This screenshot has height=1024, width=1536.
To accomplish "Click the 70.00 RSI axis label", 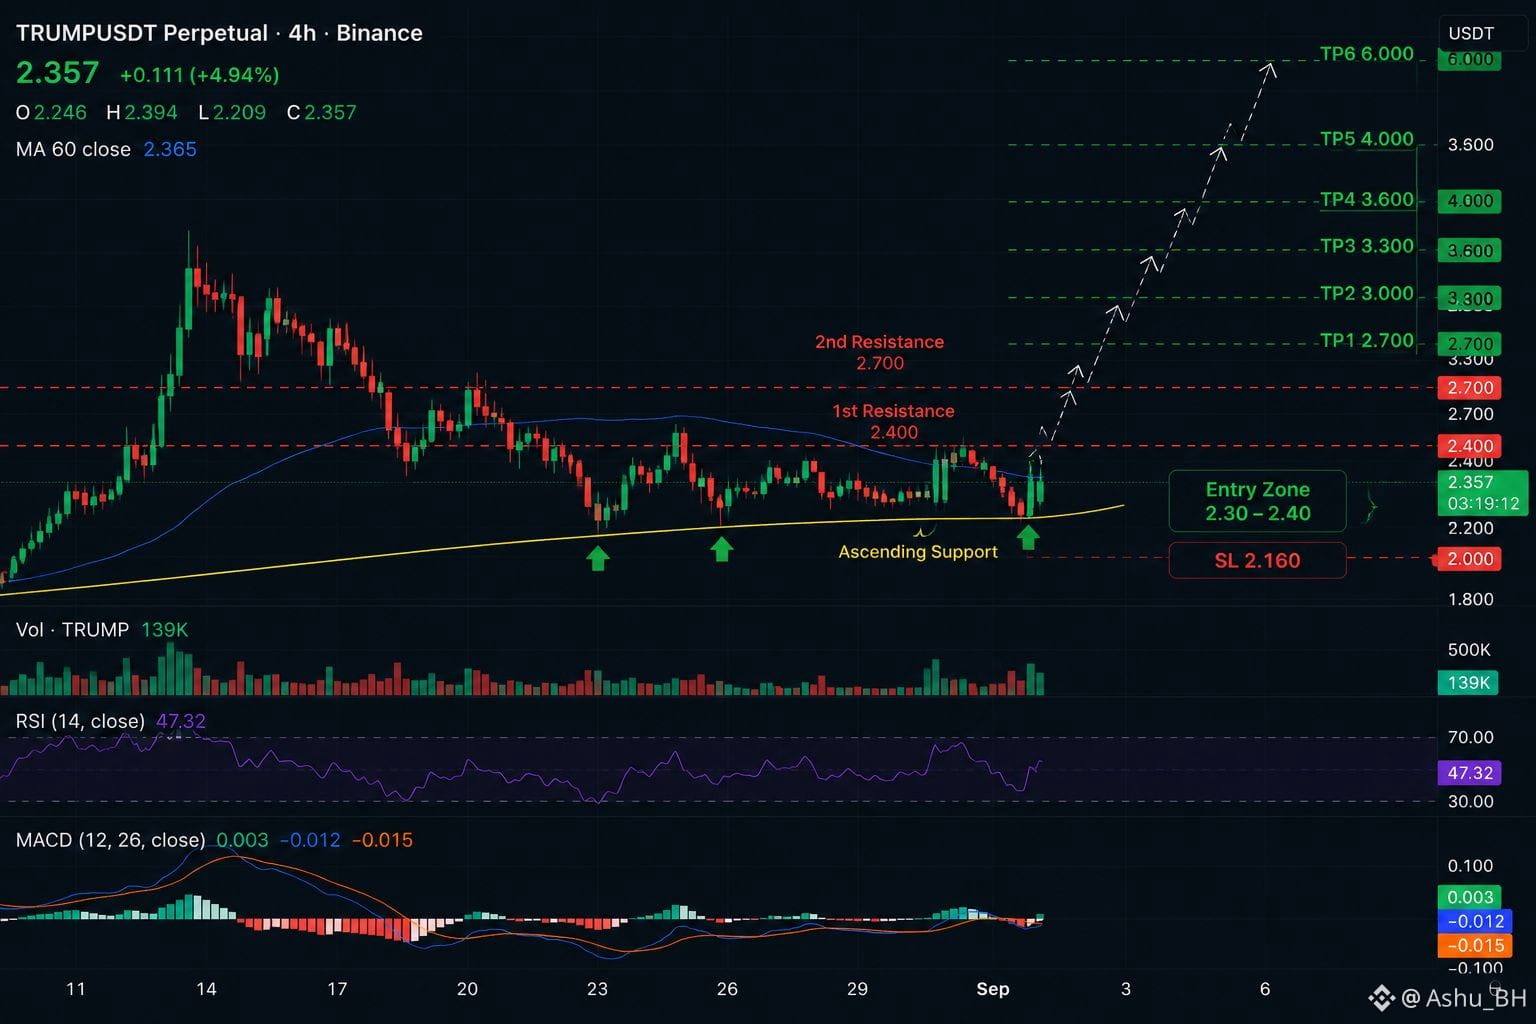I will (x=1470, y=737).
